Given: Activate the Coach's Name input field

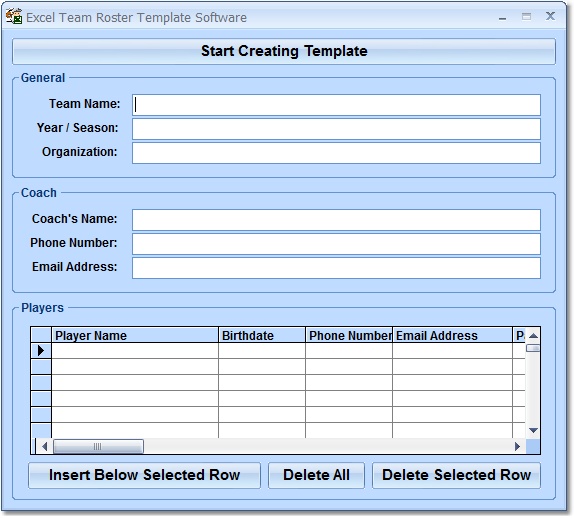Looking at the screenshot, I should pos(336,220).
